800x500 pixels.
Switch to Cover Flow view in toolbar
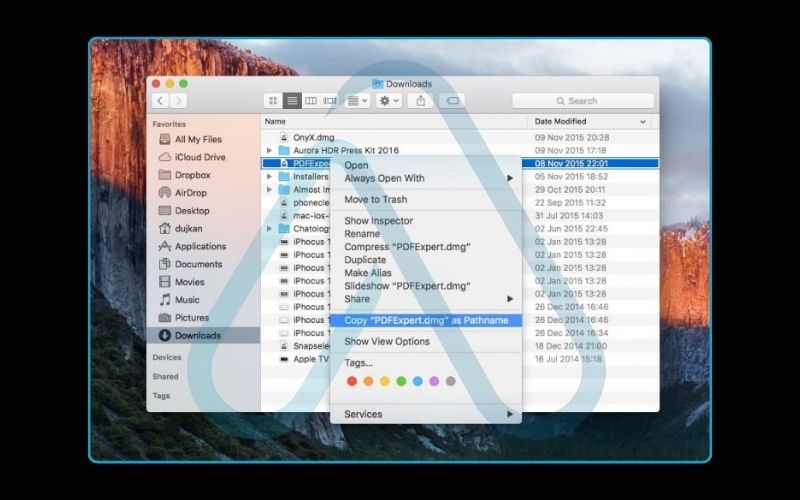pos(330,101)
